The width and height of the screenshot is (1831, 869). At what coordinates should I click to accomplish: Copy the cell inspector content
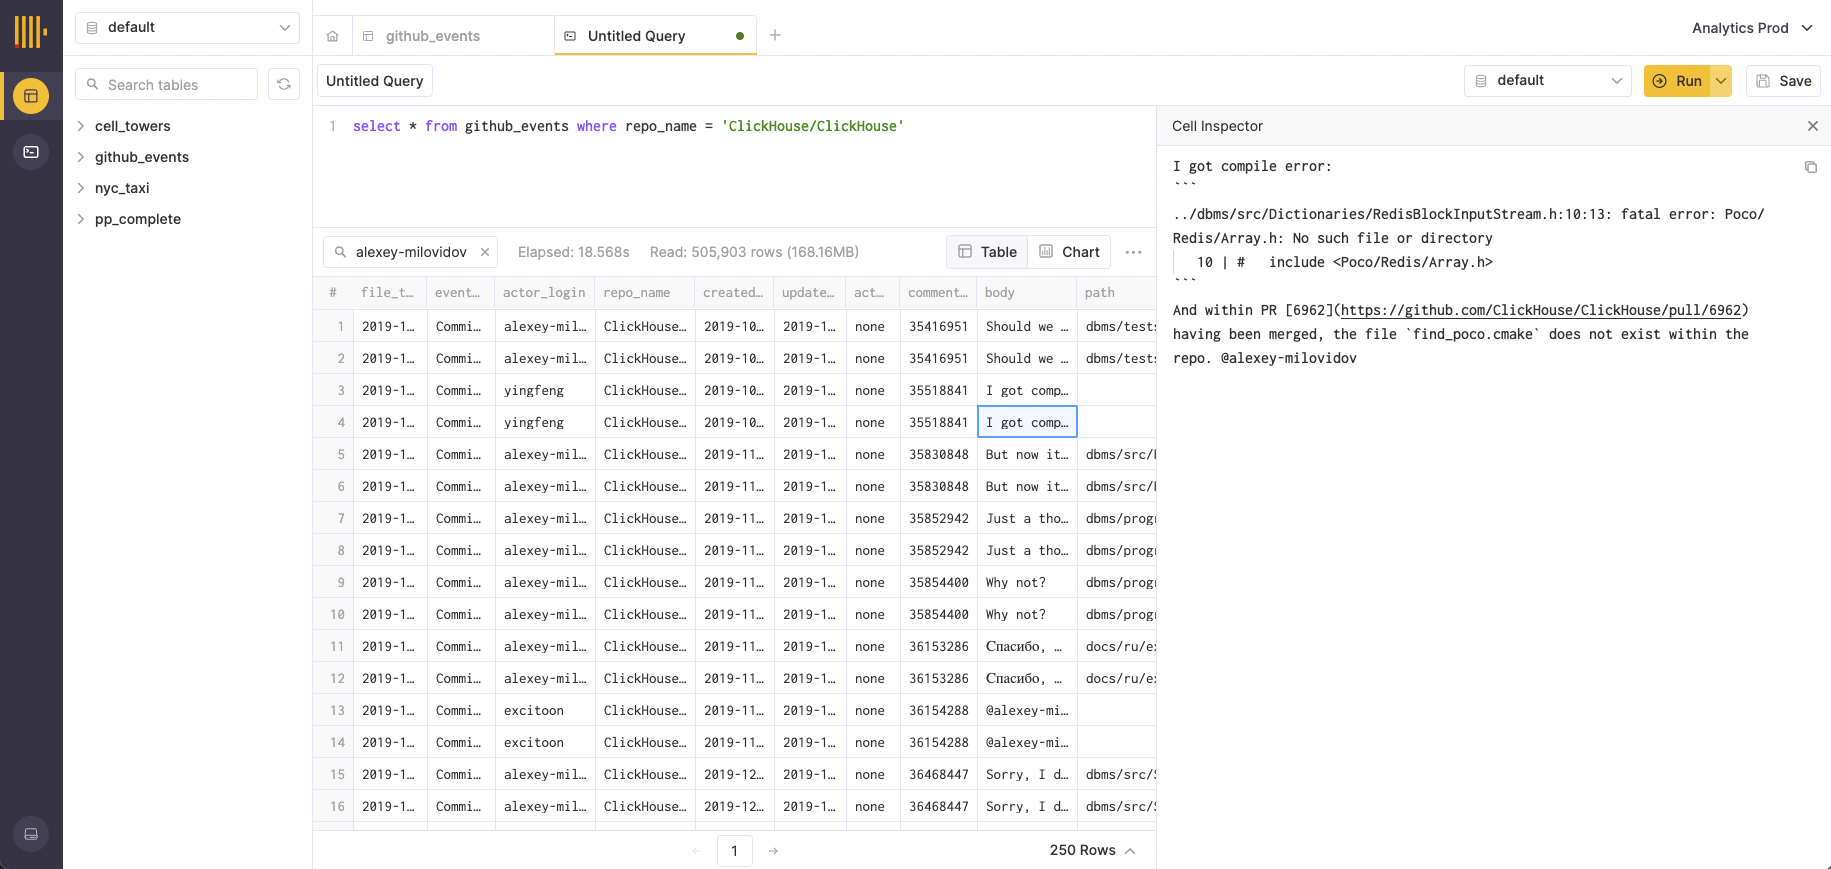(x=1810, y=167)
